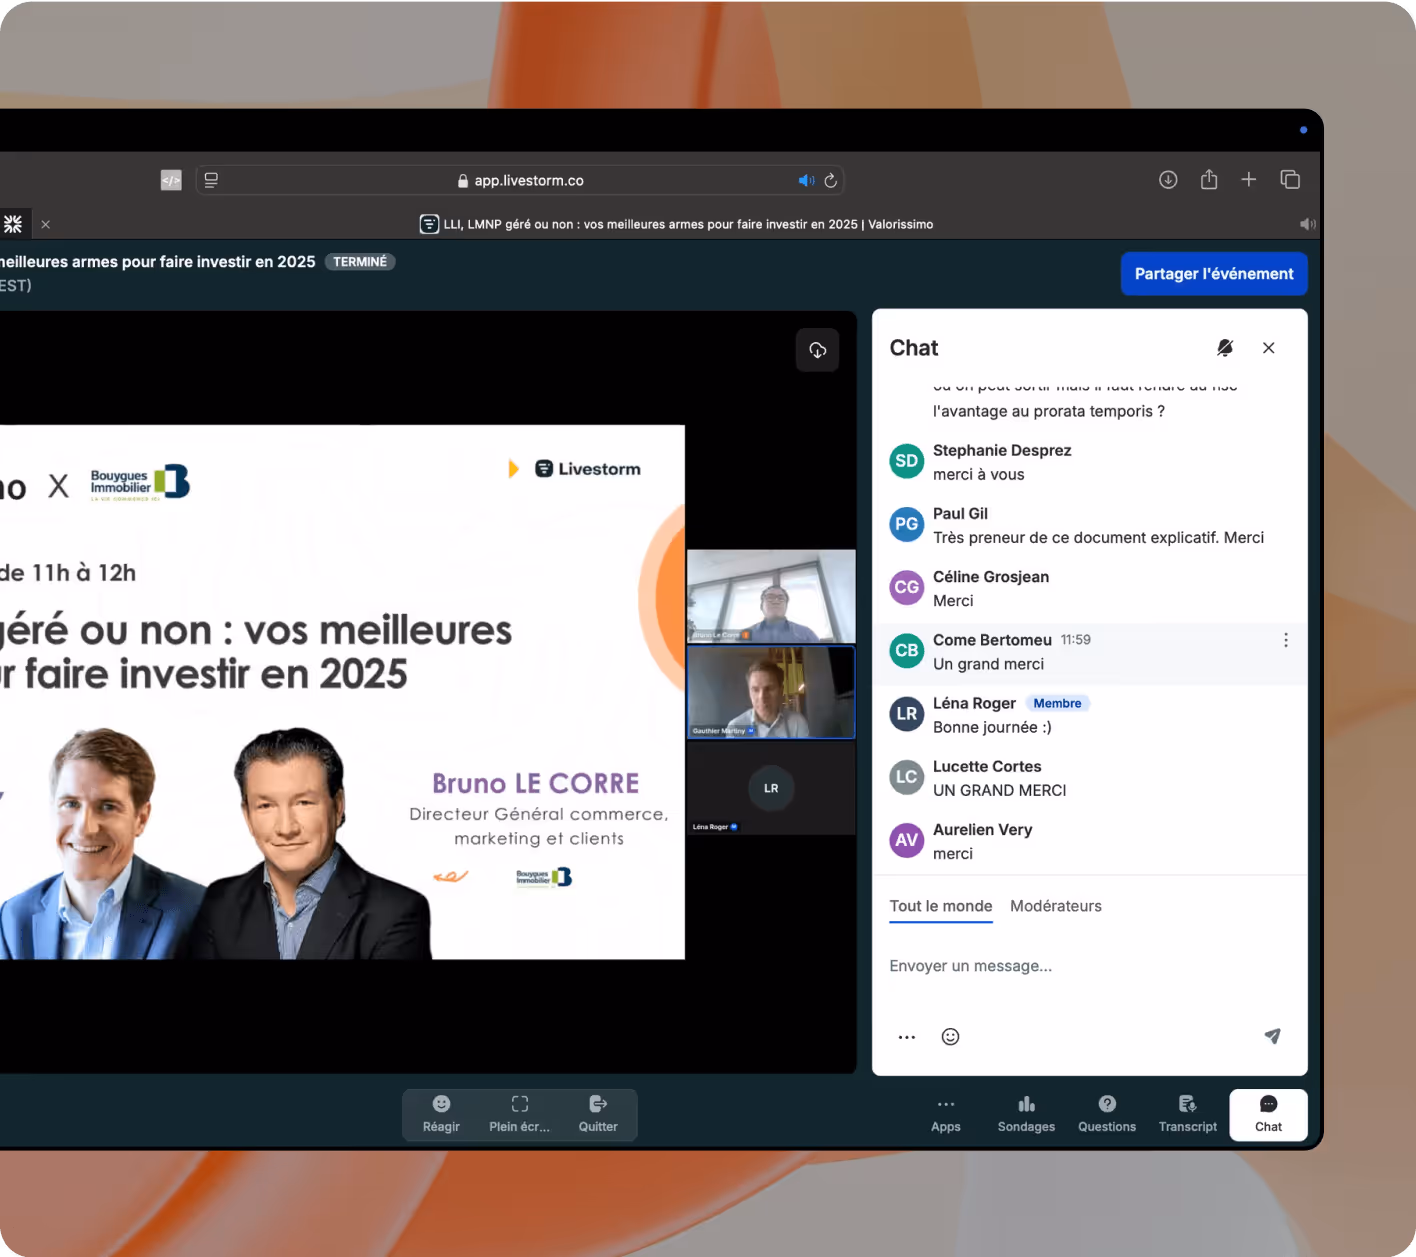Click Paul Gil PG avatar
Viewport: 1416px width, 1257px height.
click(907, 524)
